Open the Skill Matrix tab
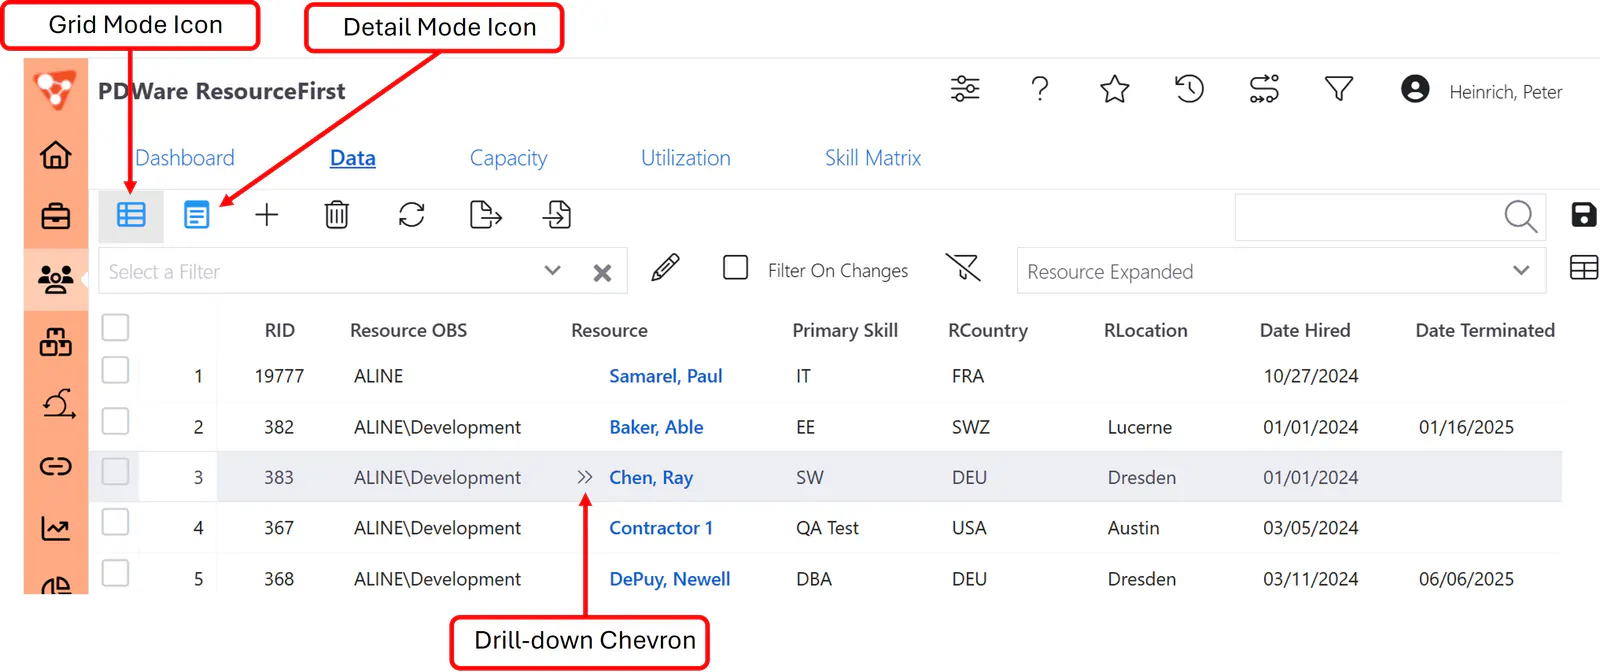 [x=873, y=158]
